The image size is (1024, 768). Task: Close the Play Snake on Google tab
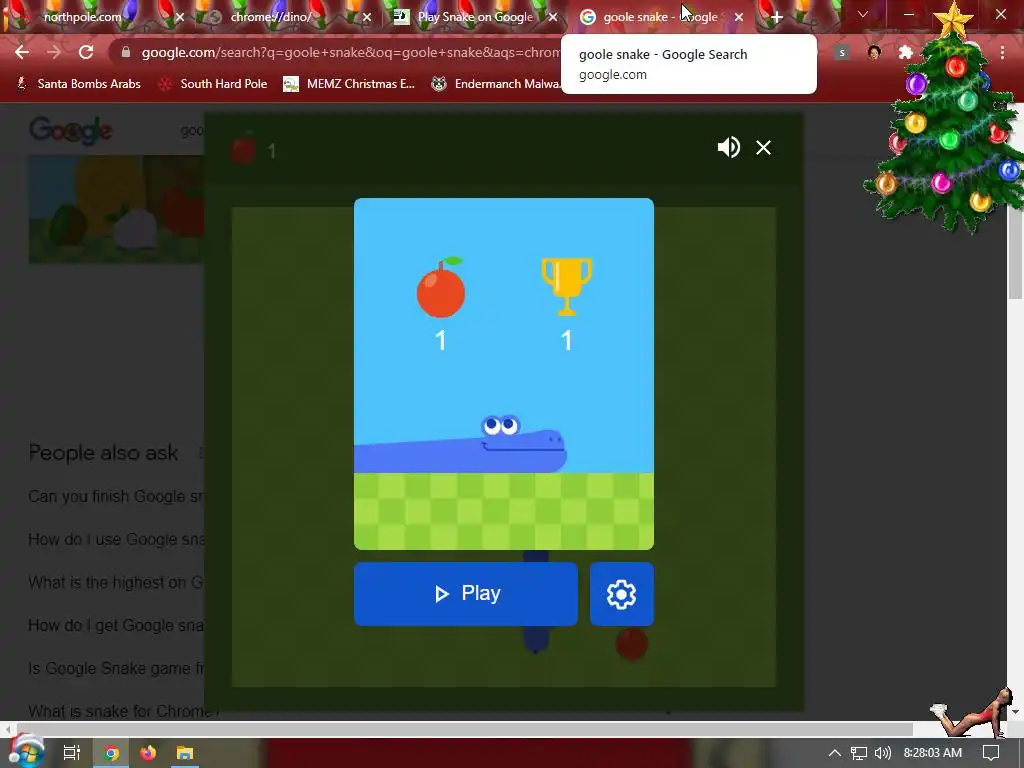553,18
